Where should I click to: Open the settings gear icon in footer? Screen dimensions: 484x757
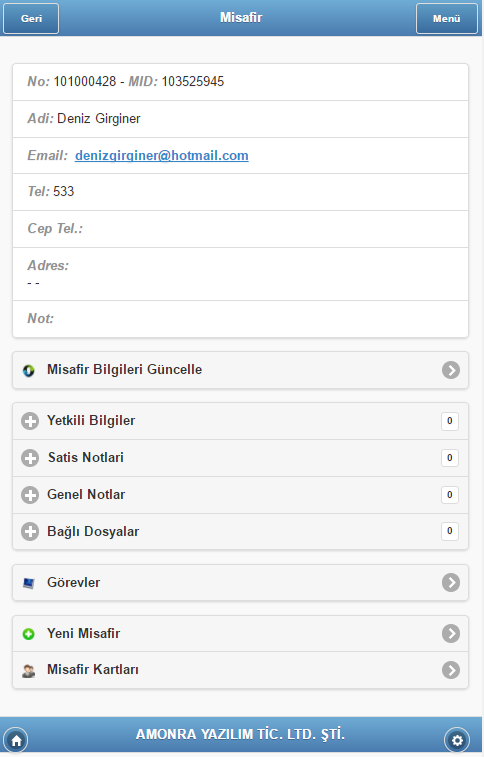tap(456, 740)
